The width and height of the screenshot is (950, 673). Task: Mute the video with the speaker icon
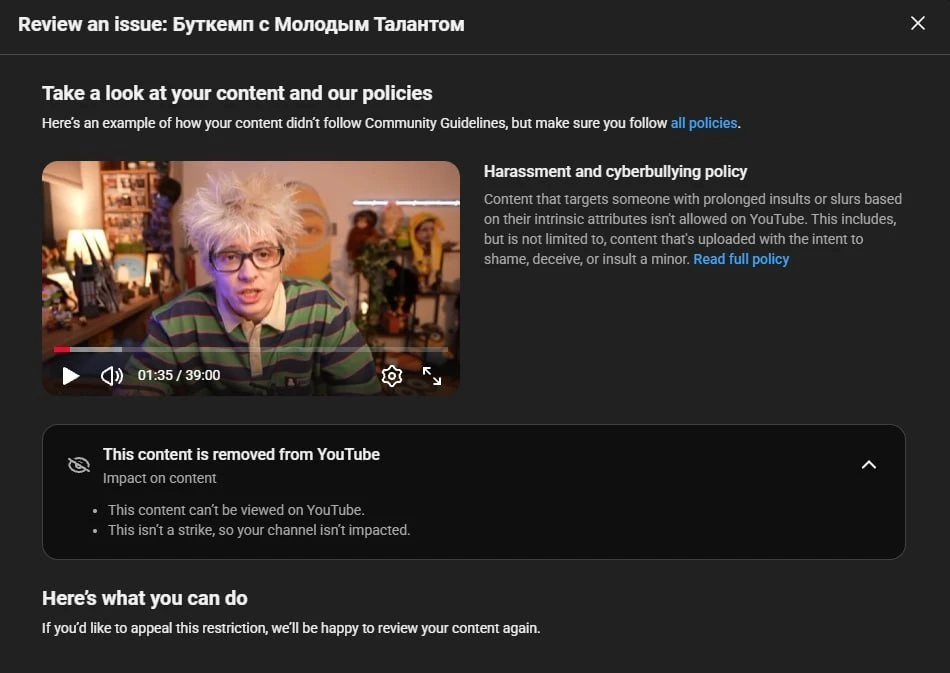(x=111, y=376)
